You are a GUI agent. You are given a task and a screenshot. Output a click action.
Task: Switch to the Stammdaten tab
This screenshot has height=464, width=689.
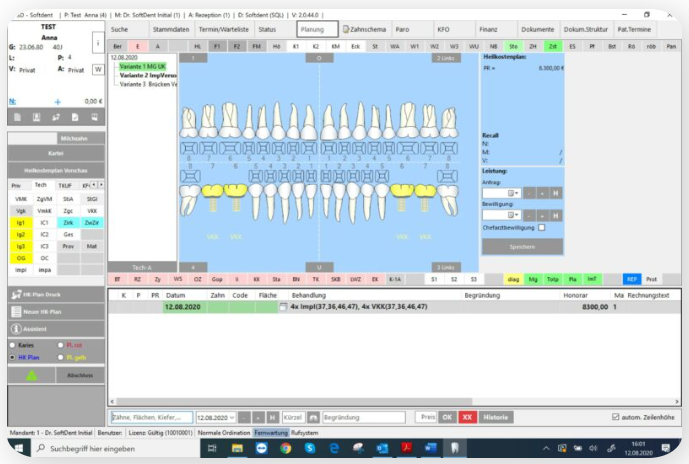pos(171,29)
